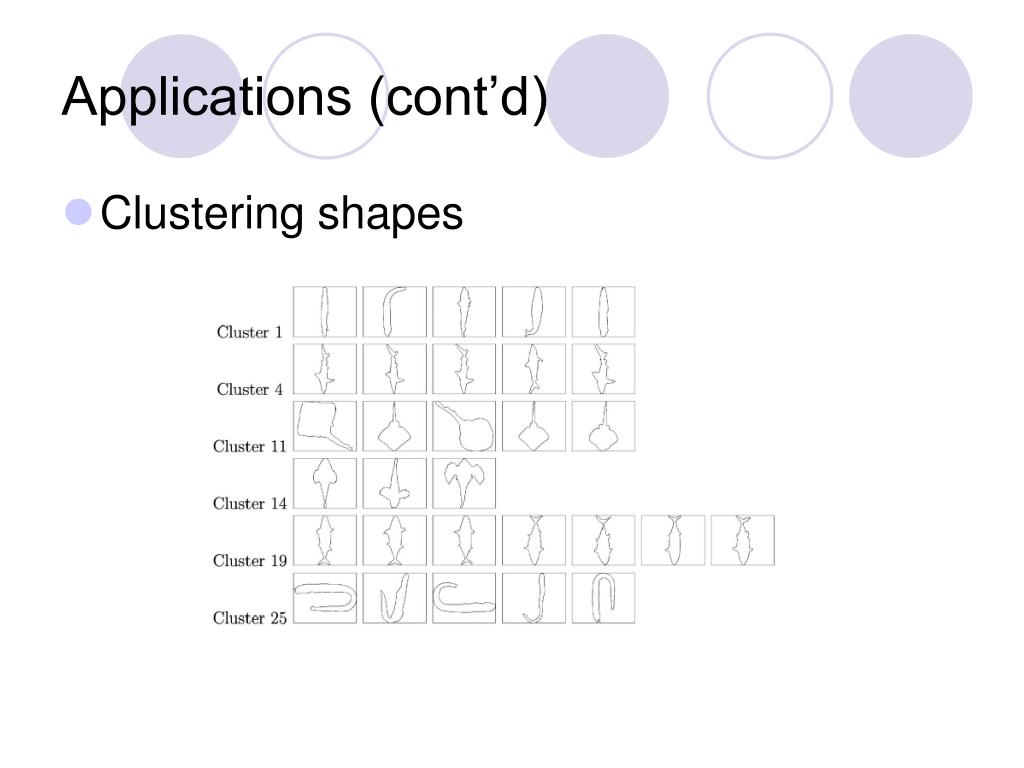
Task: Select the first fish thumbnail in Cluster 19 row
Action: [x=325, y=540]
